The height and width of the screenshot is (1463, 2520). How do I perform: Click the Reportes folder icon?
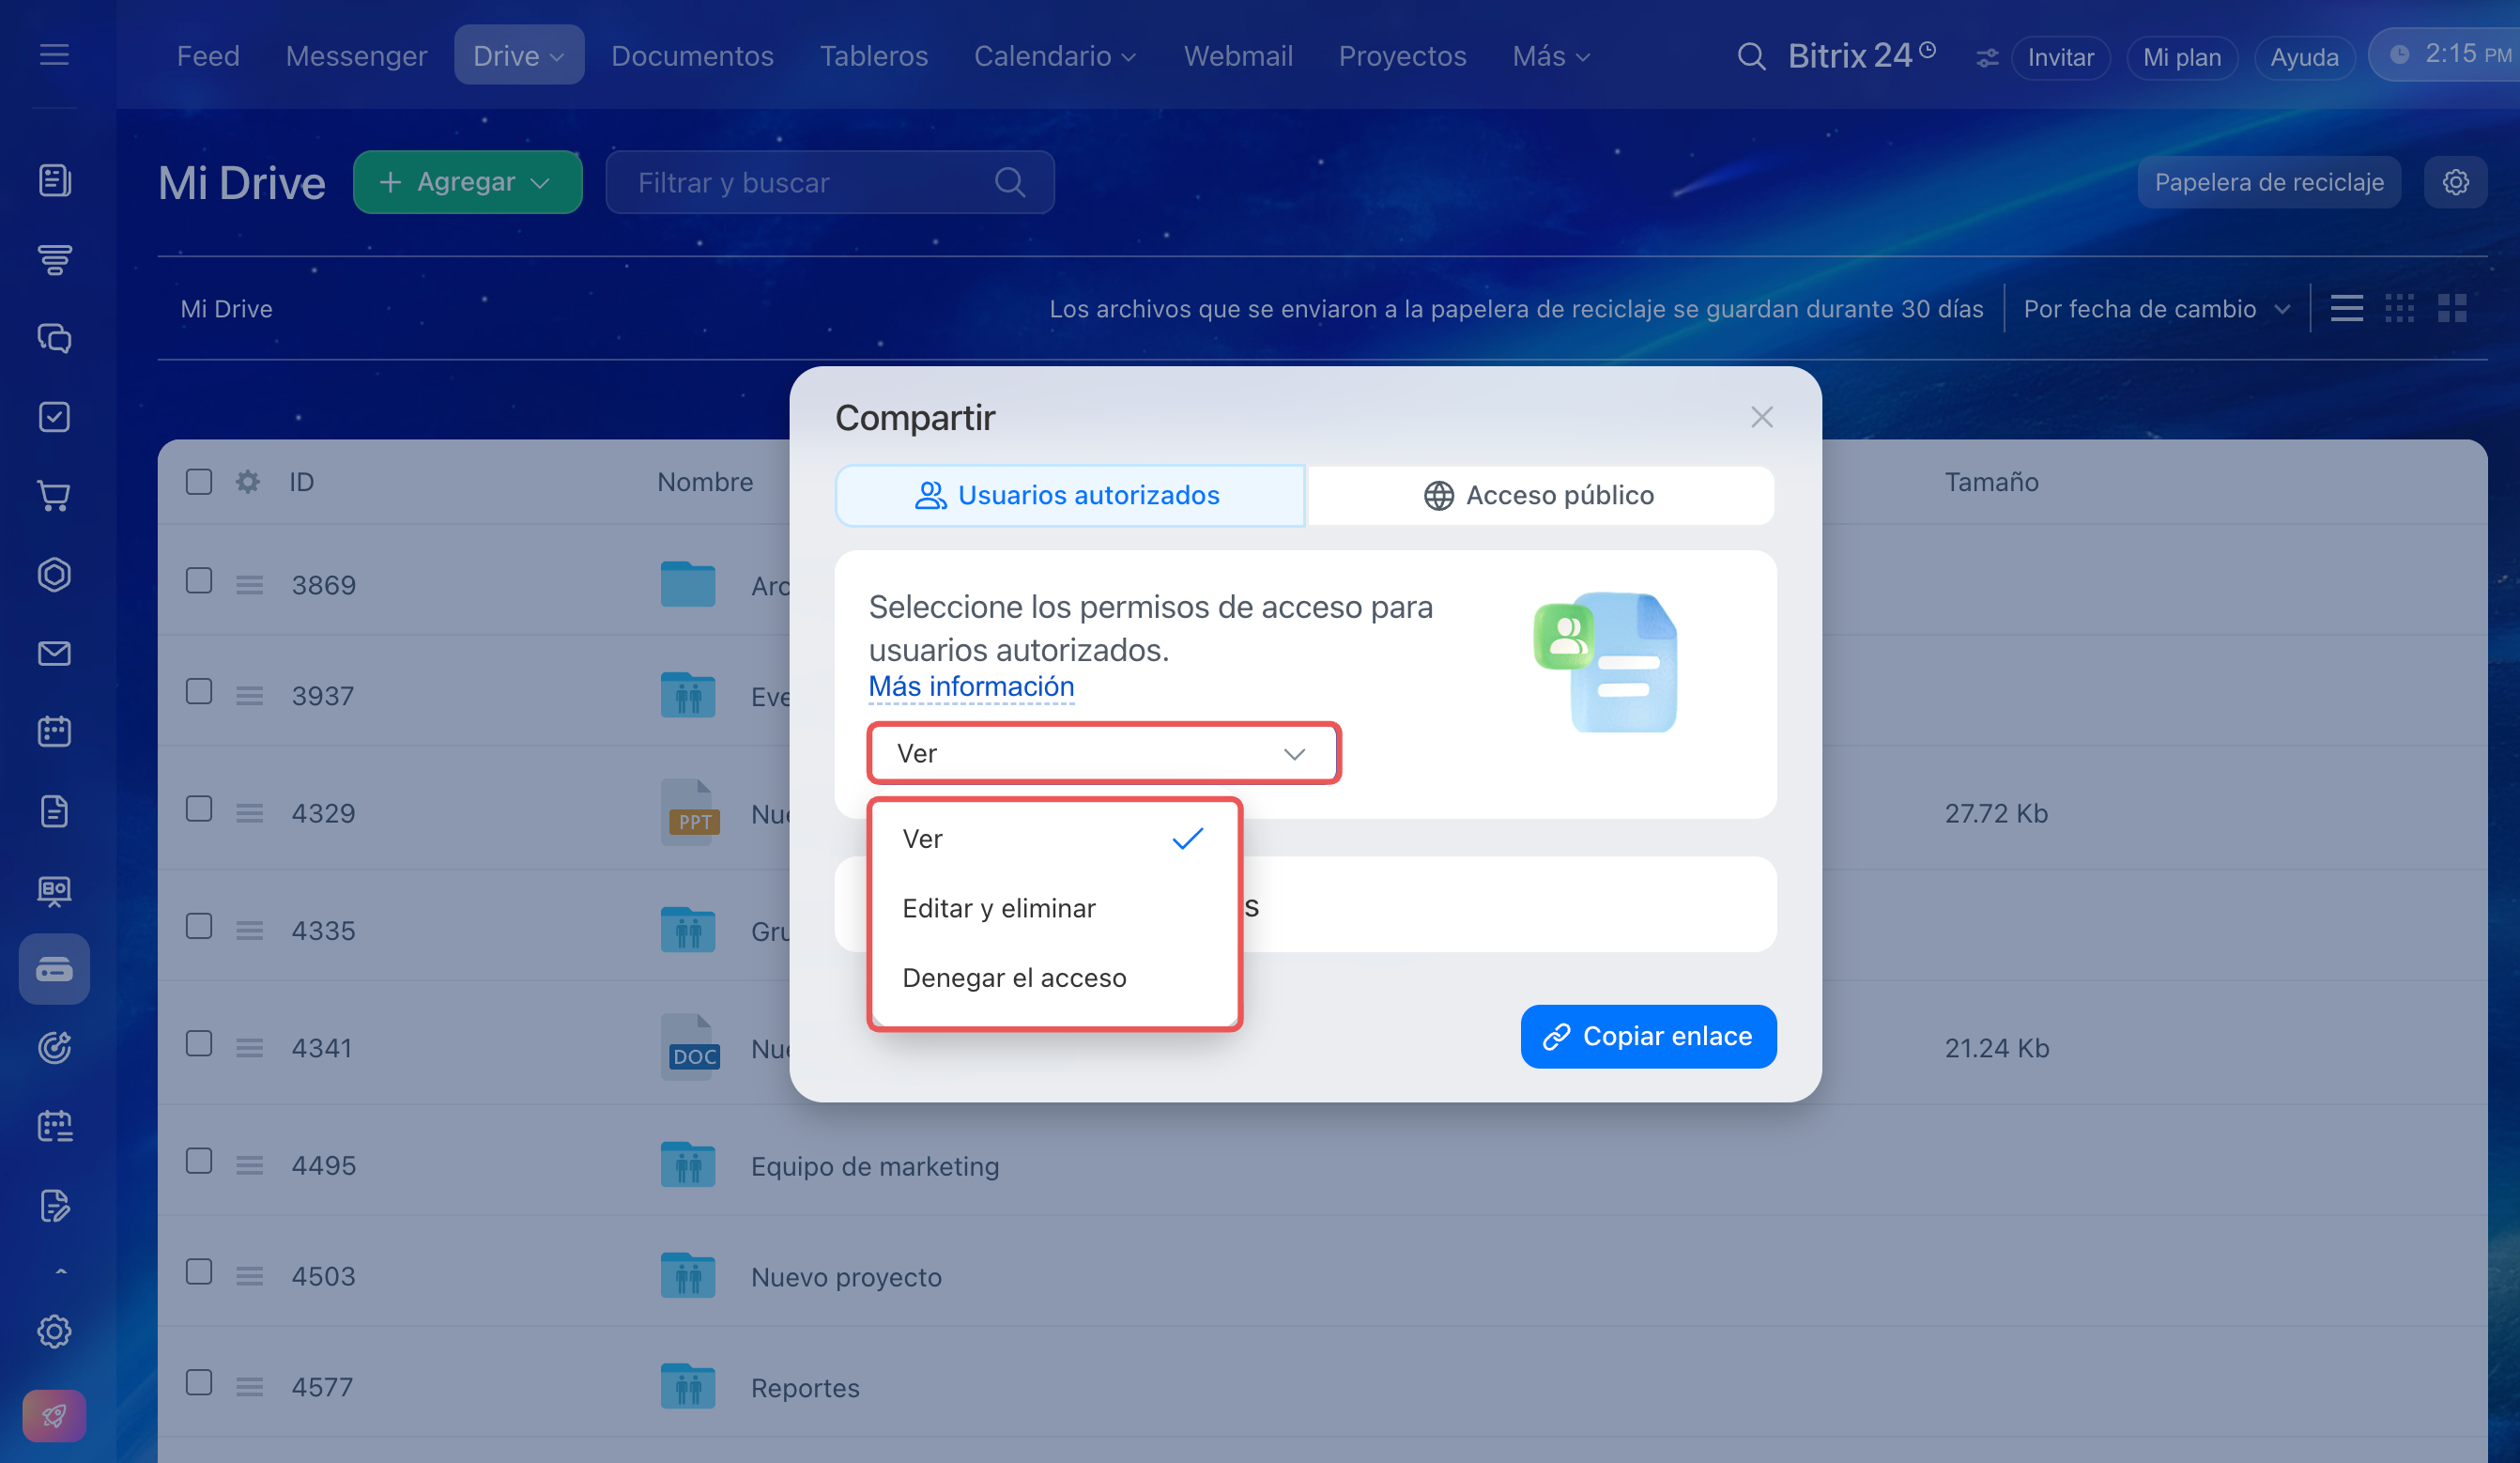tap(688, 1387)
